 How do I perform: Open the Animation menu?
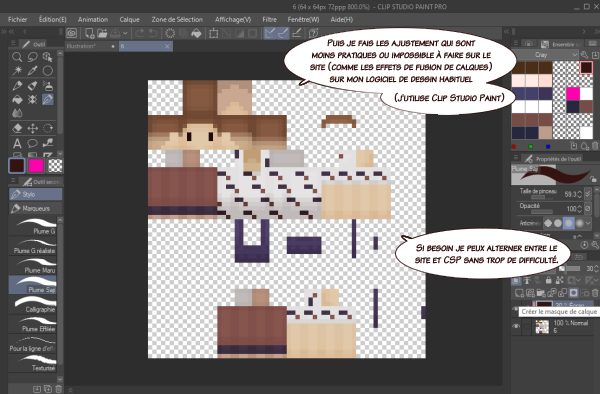coord(93,20)
